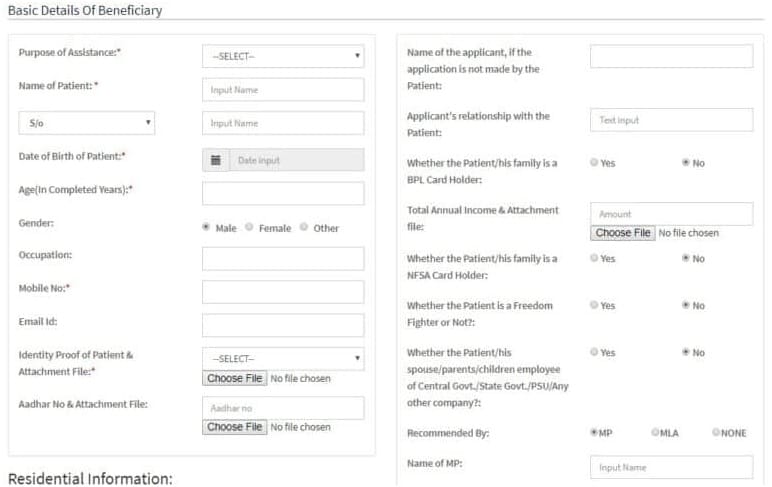
Task: Focus the Mobile No text field
Action: [x=283, y=292]
